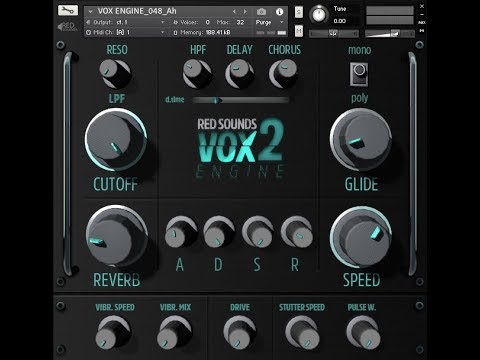Click the S sustain knob

pos(257,232)
